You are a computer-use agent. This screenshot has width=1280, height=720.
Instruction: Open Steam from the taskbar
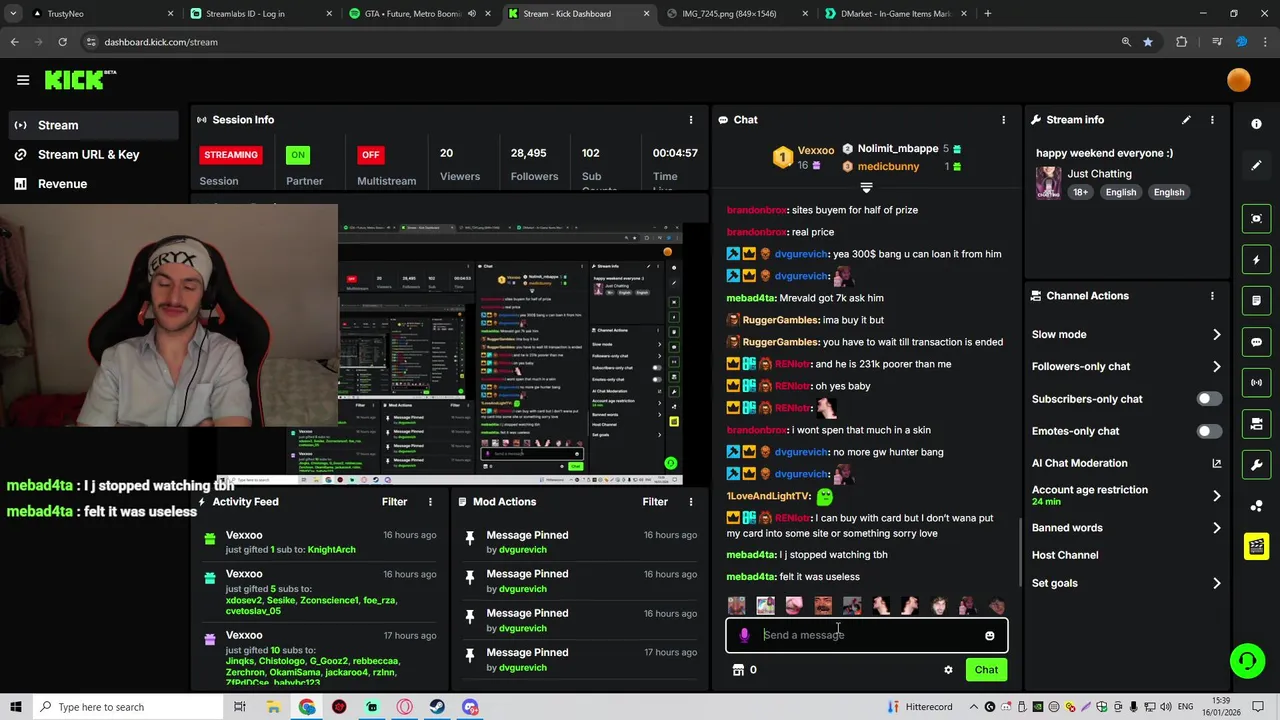pyautogui.click(x=437, y=707)
